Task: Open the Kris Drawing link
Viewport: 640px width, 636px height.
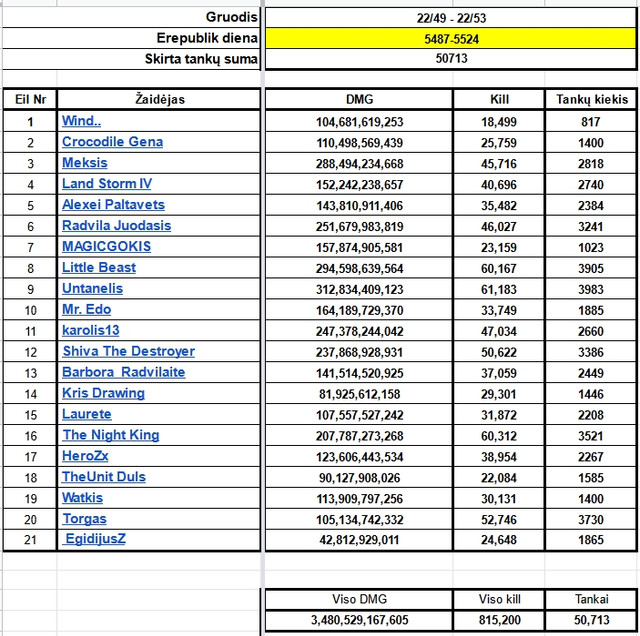Action: [x=103, y=393]
